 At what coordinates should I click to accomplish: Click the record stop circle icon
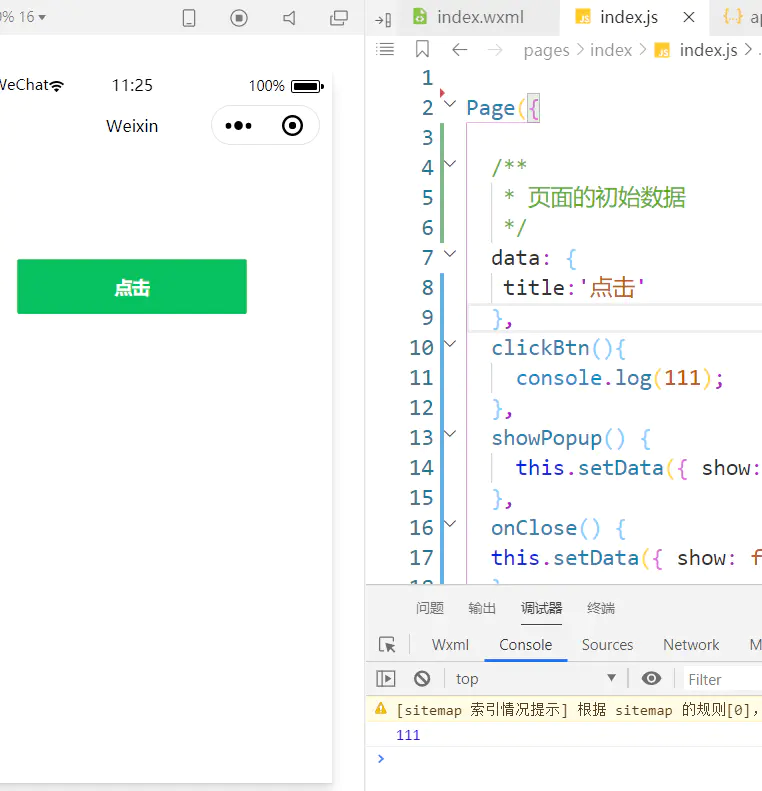(239, 18)
